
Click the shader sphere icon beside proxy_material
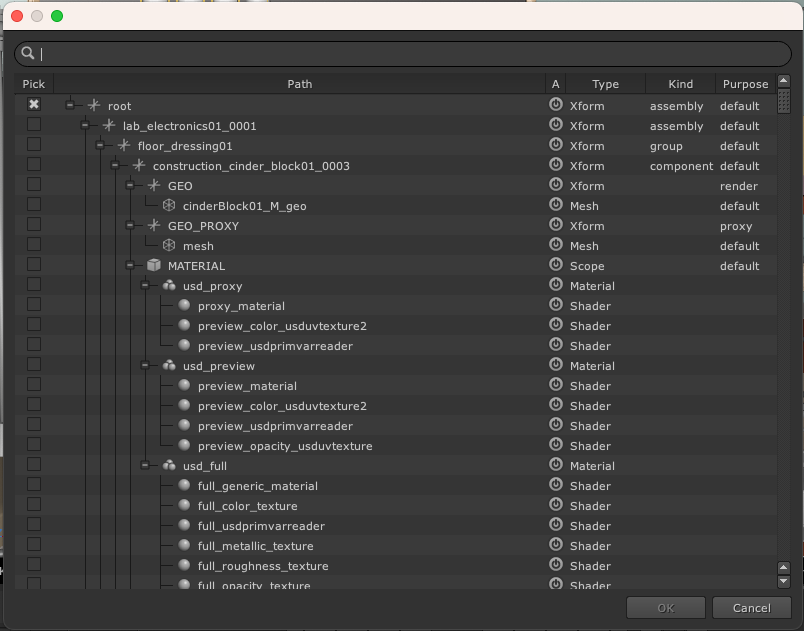(184, 305)
